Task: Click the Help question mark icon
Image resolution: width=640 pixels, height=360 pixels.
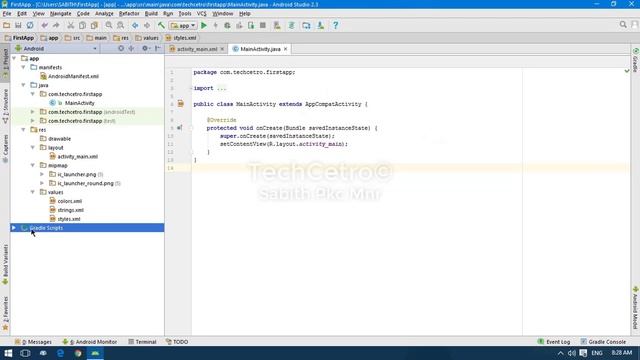Action: pos(335,25)
